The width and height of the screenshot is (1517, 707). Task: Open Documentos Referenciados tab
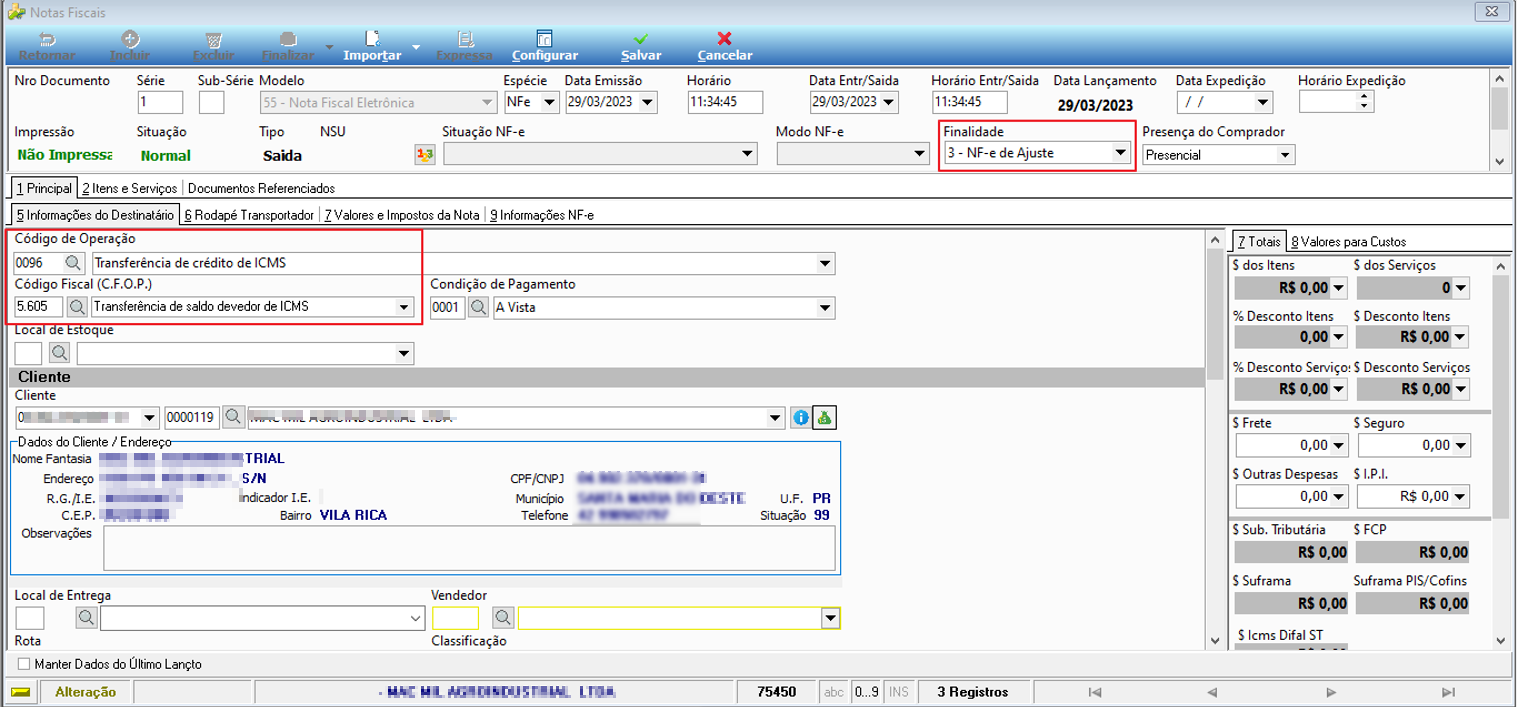[261, 188]
